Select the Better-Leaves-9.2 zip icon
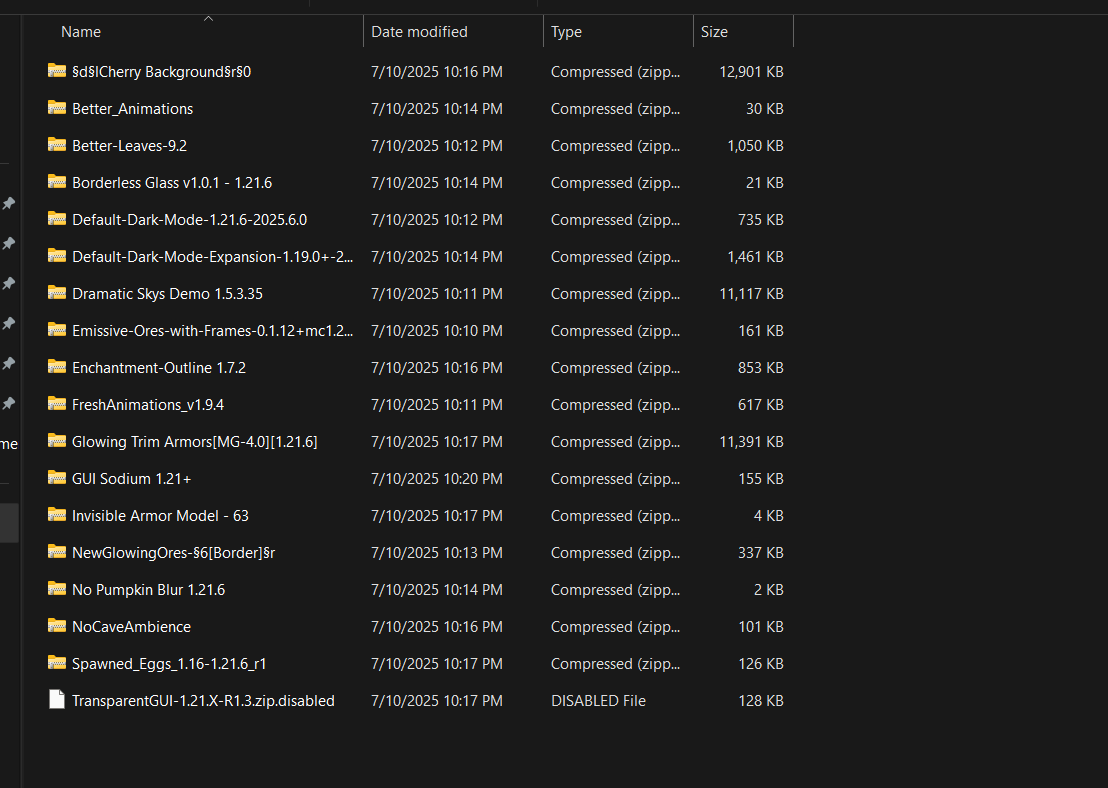 (x=57, y=145)
